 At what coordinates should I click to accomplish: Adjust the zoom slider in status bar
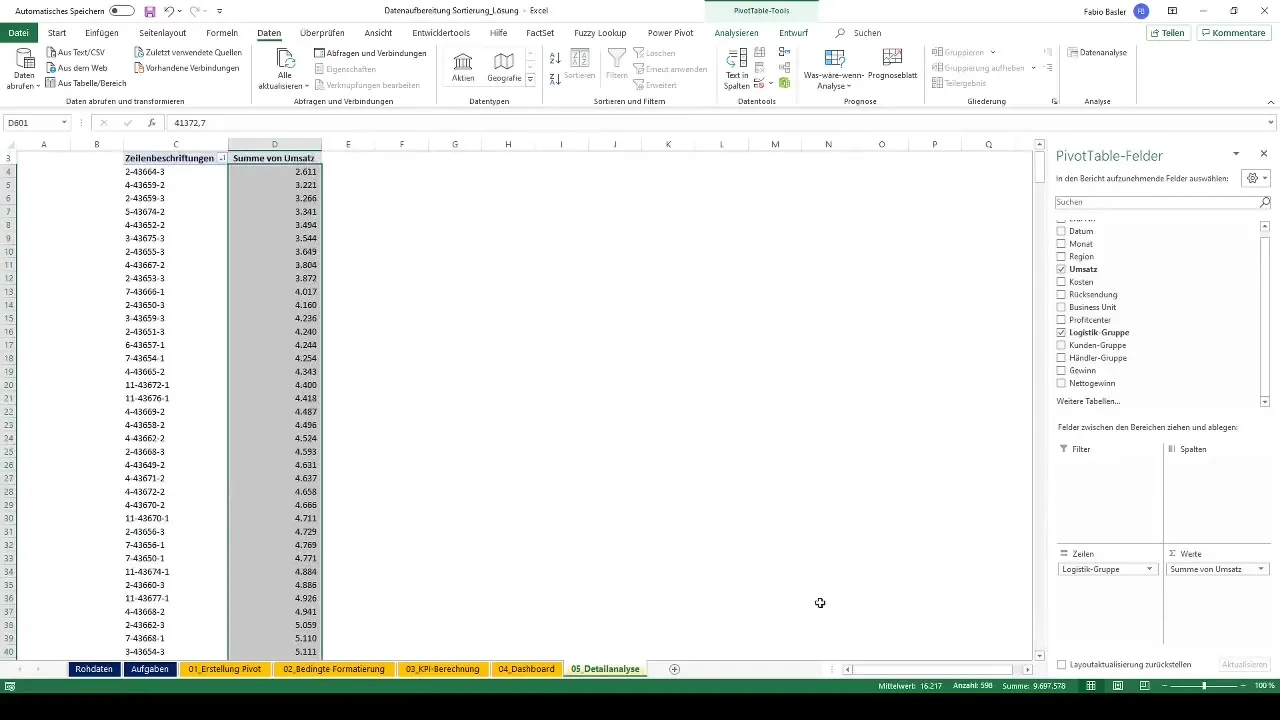(x=1204, y=685)
